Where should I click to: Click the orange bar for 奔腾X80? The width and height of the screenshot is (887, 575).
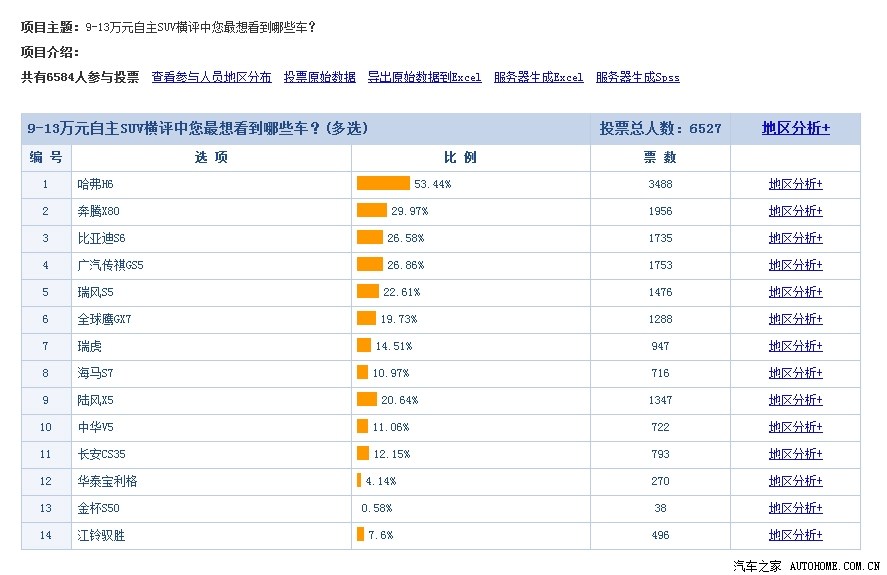pyautogui.click(x=372, y=211)
